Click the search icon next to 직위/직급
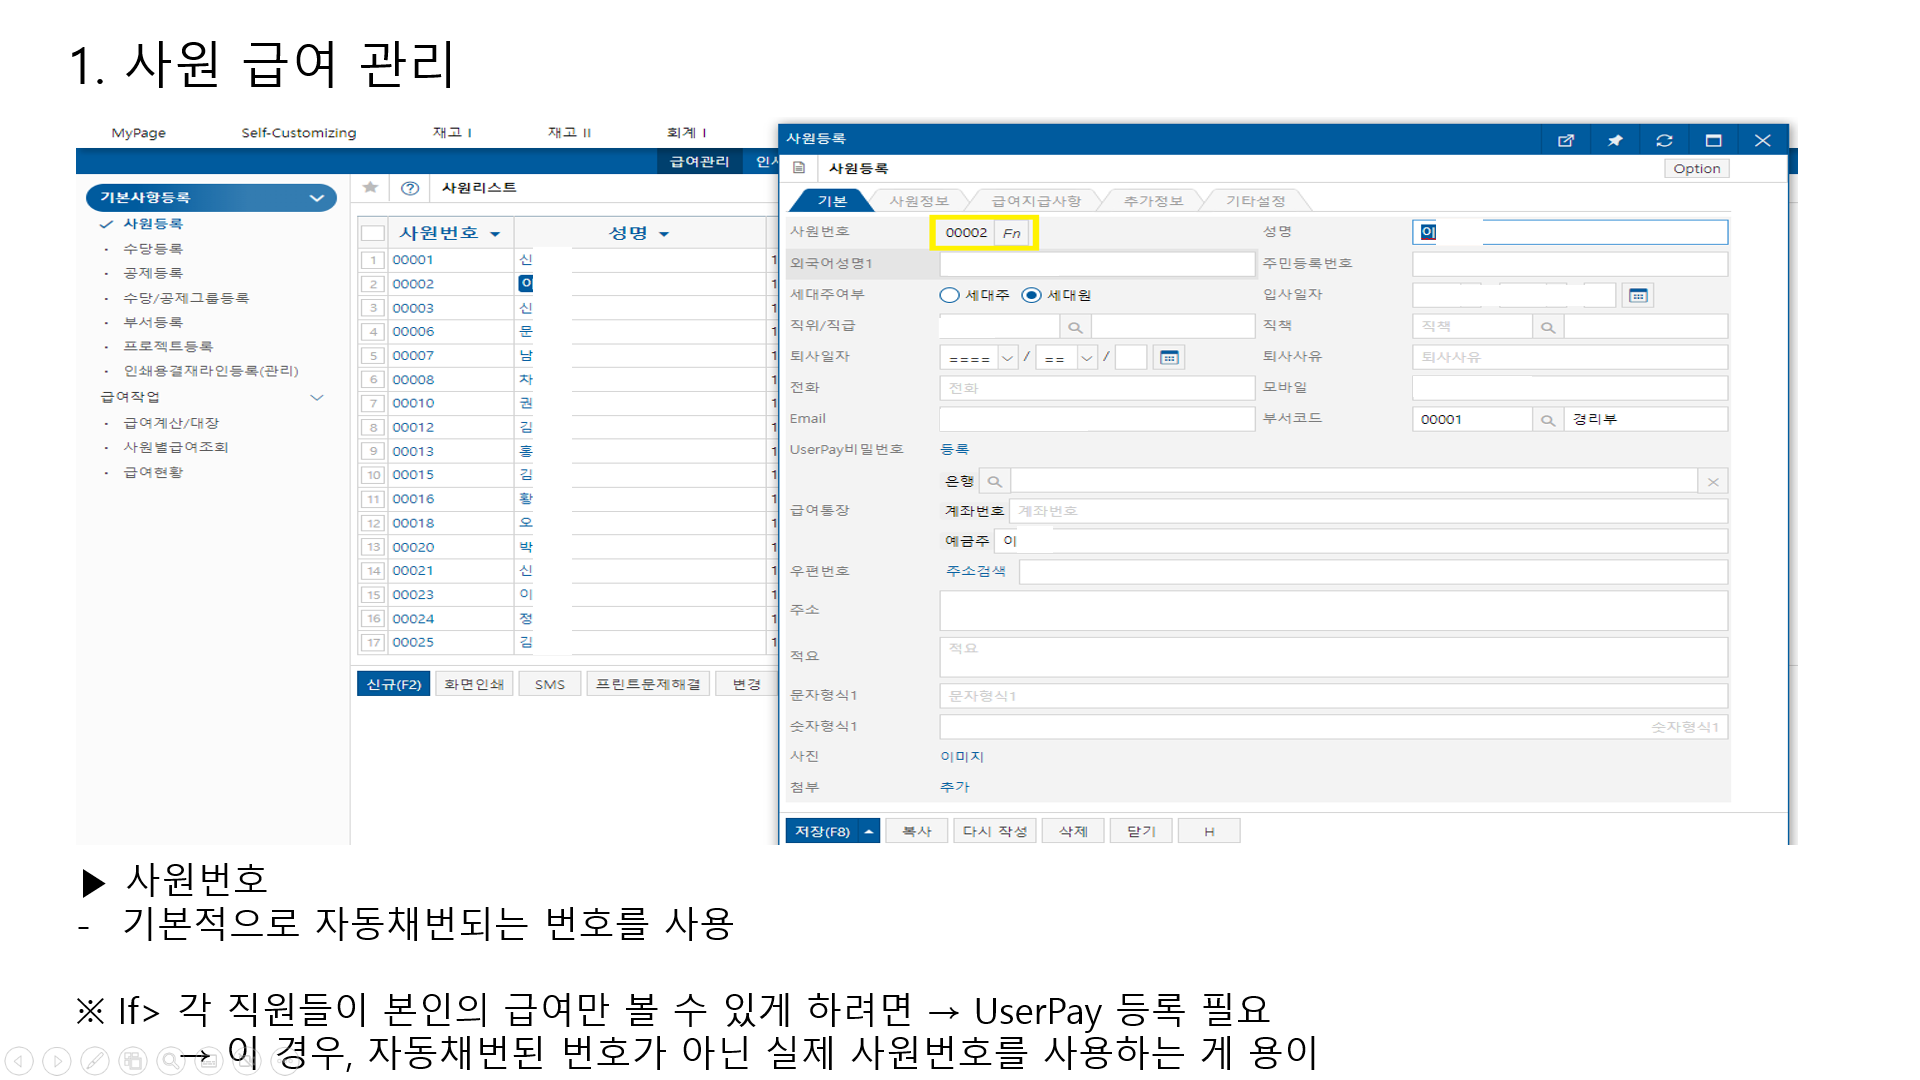The width and height of the screenshot is (1920, 1080). tap(1075, 327)
